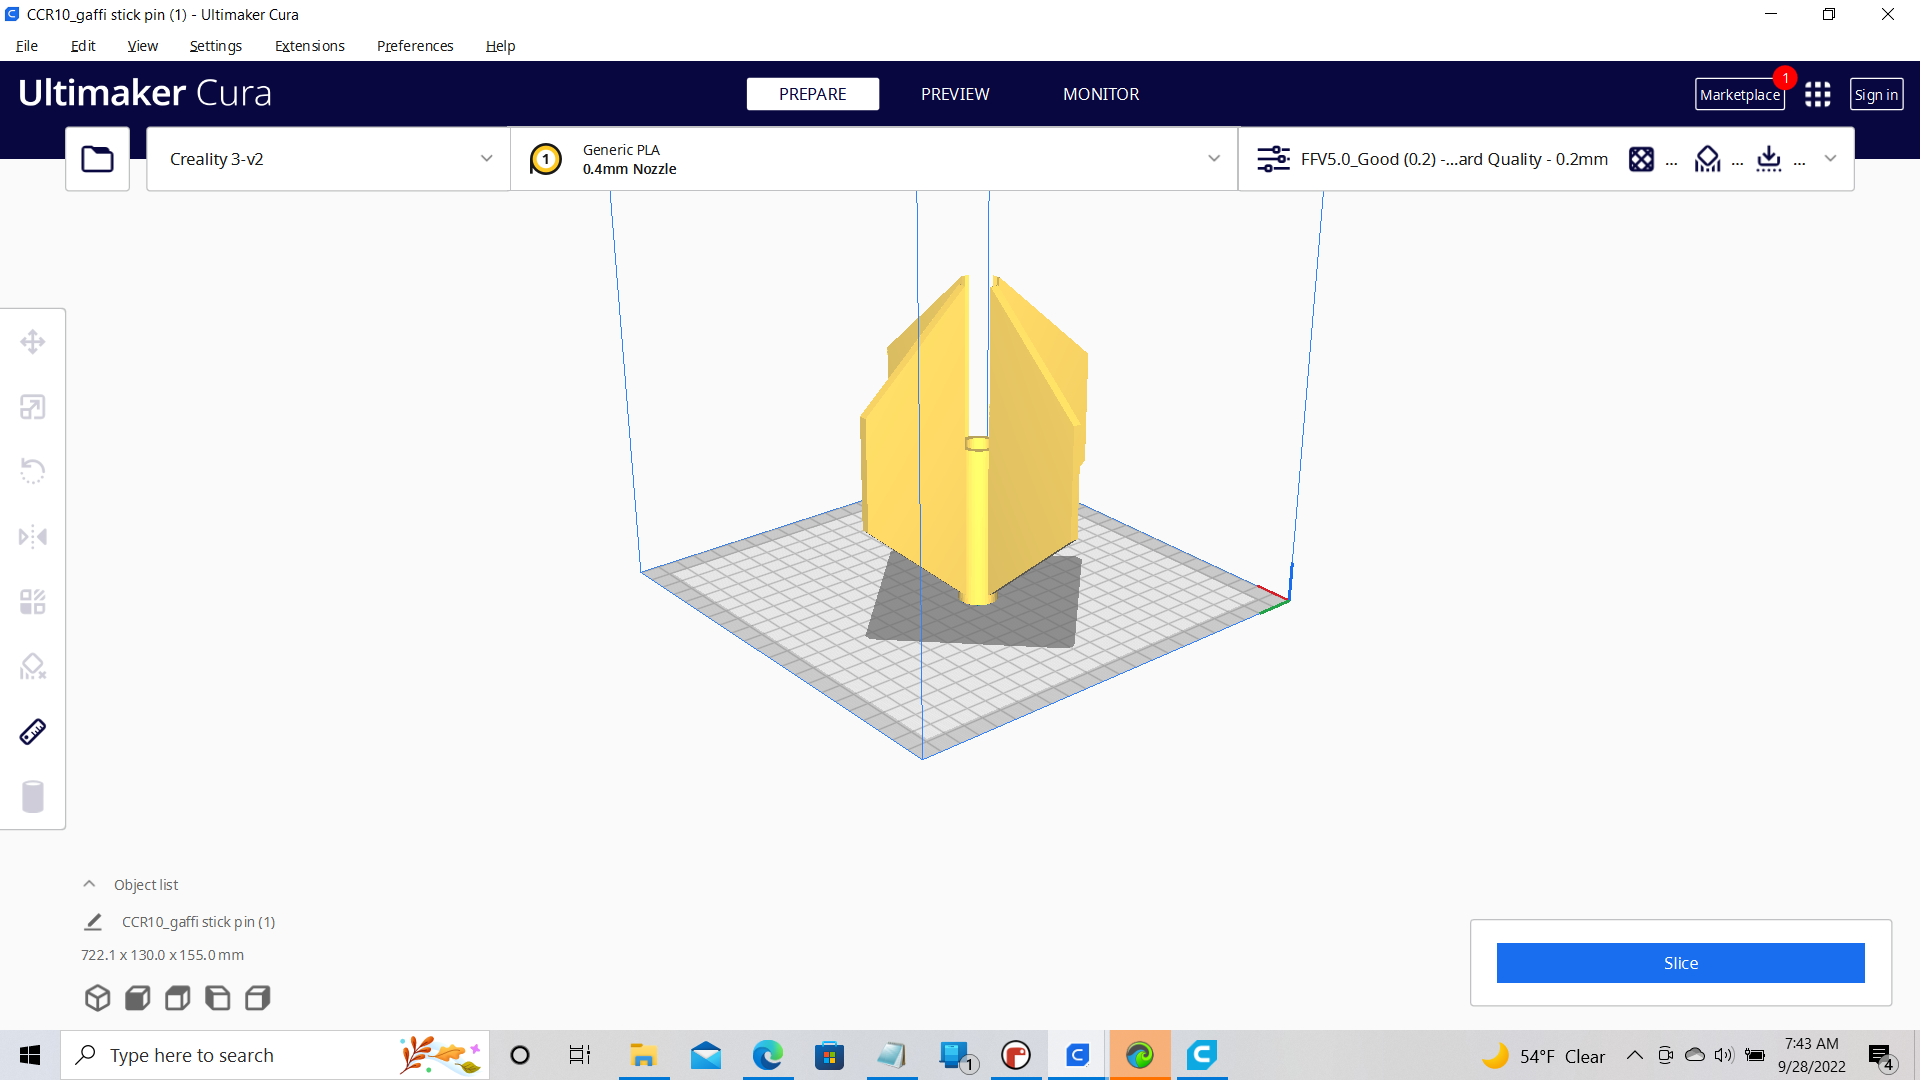Click the Sign in button
The height and width of the screenshot is (1080, 1920).
point(1876,95)
